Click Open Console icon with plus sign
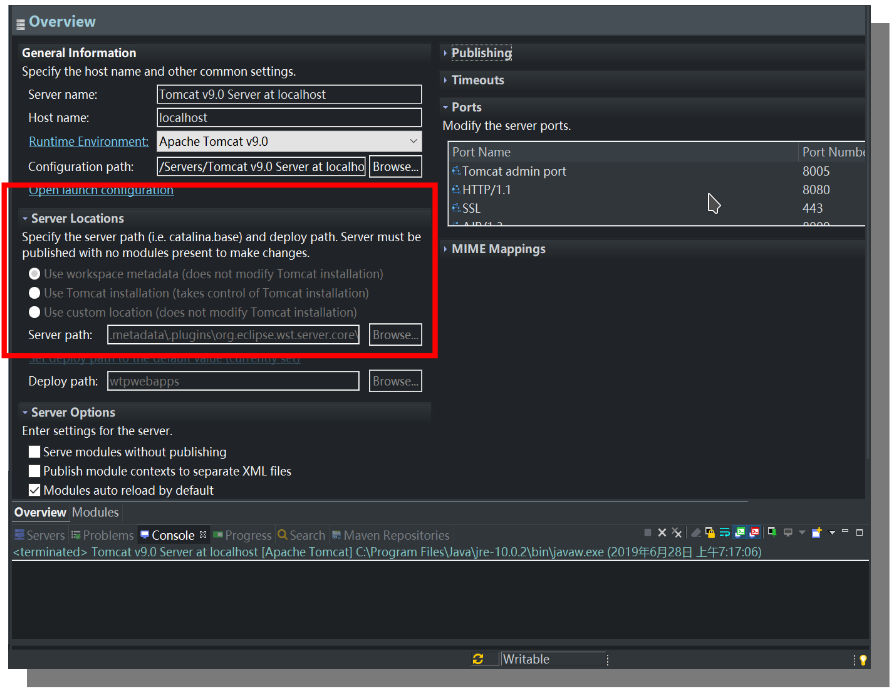The width and height of the screenshot is (896, 696). coord(817,534)
